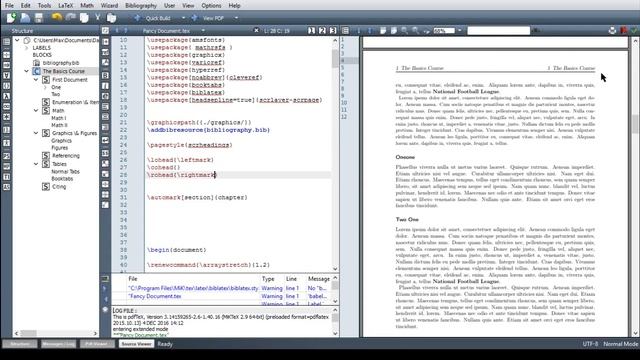Run the View PDF arrow button

point(194,18)
